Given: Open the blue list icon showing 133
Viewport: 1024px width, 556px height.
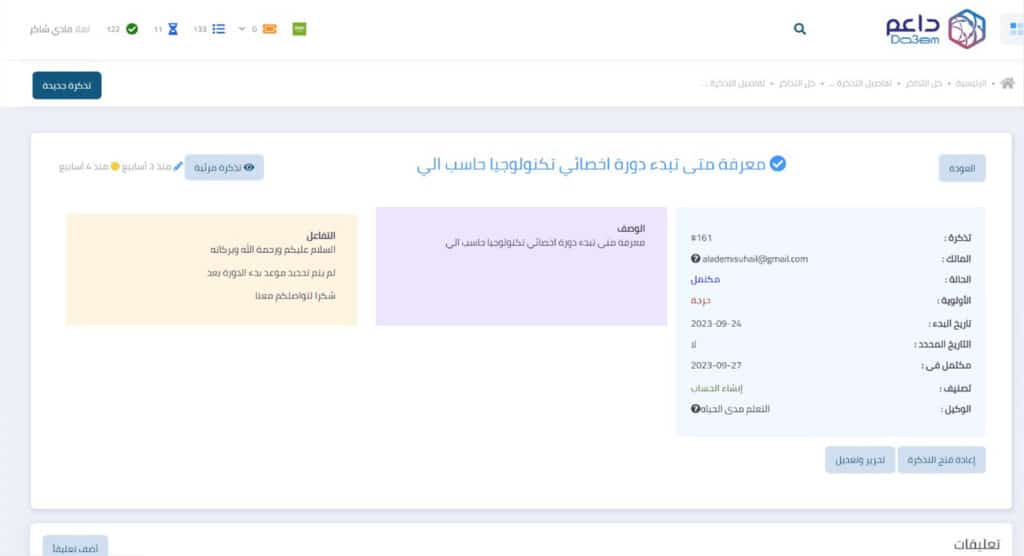Looking at the screenshot, I should tap(219, 29).
